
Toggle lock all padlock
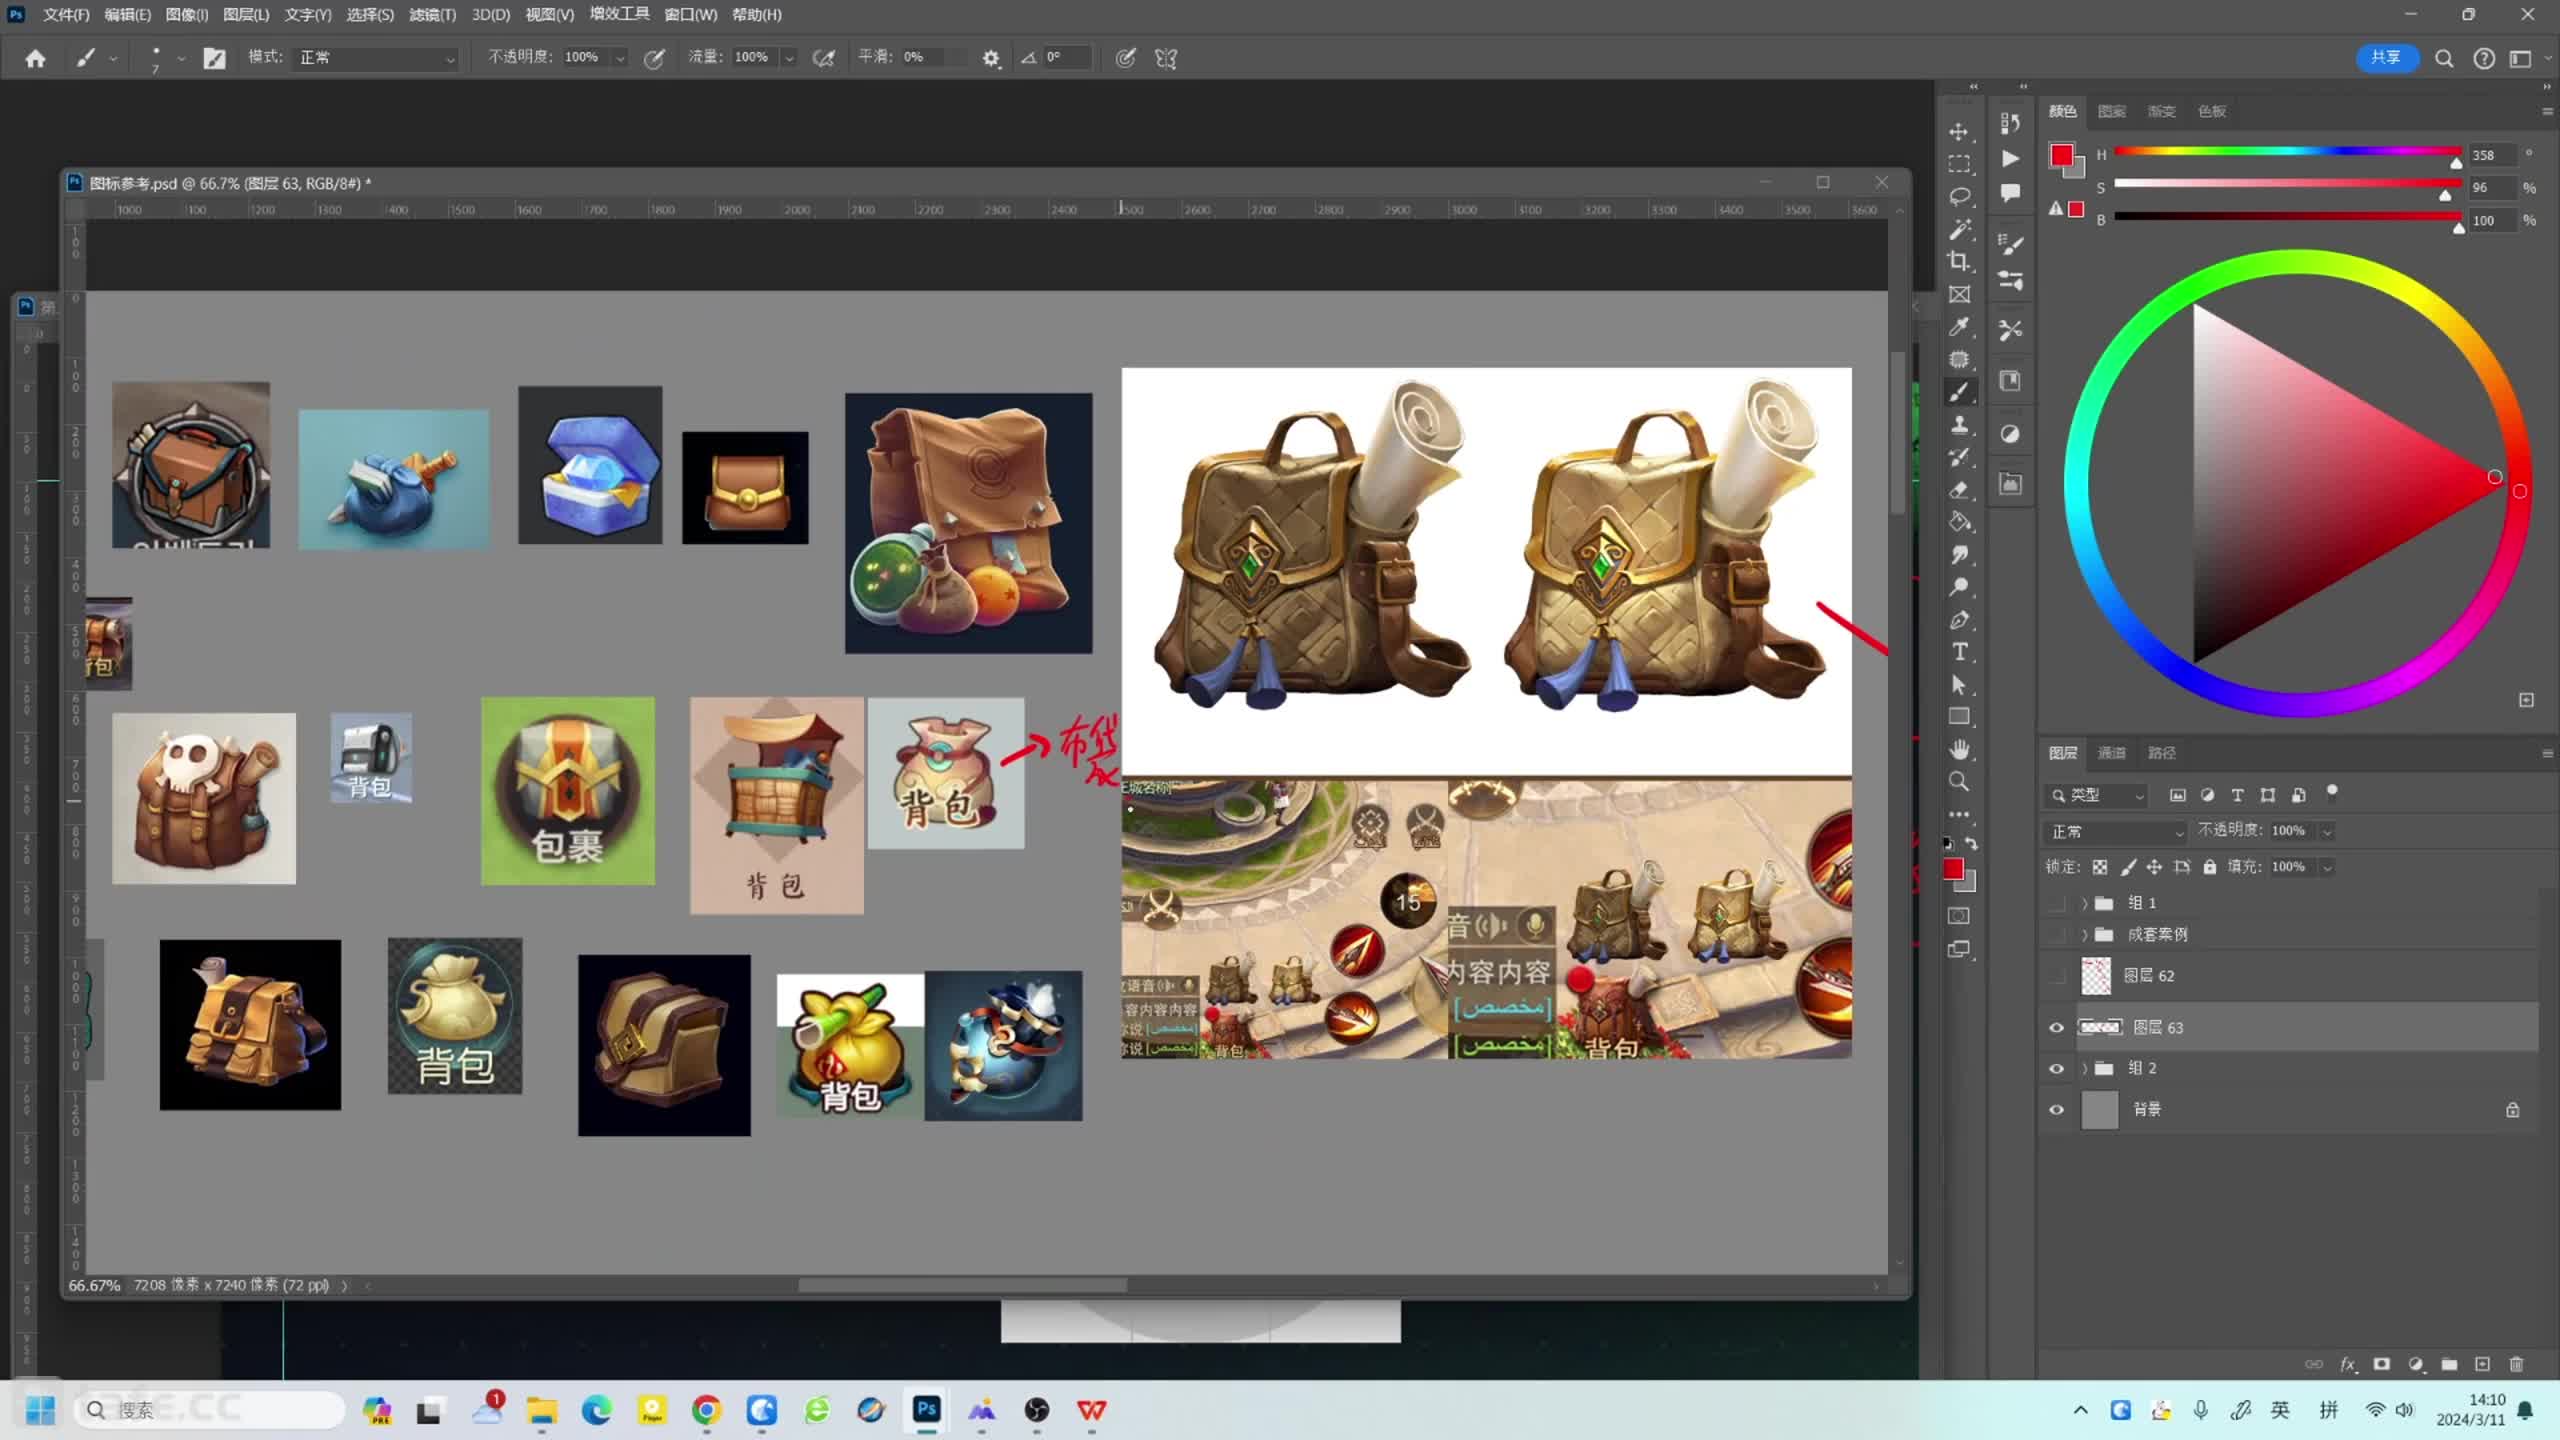2210,867
